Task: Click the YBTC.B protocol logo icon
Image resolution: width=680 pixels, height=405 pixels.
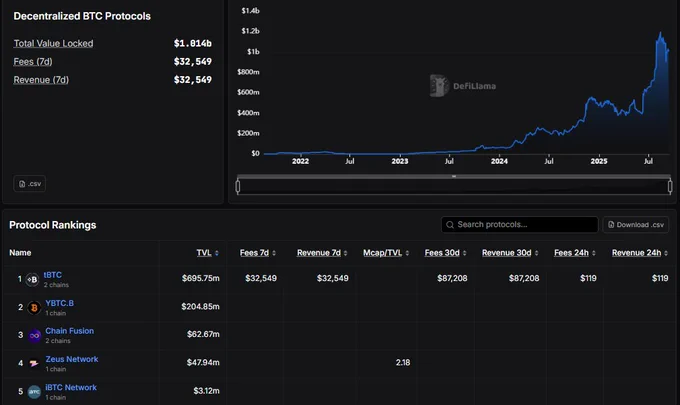Action: click(34, 308)
